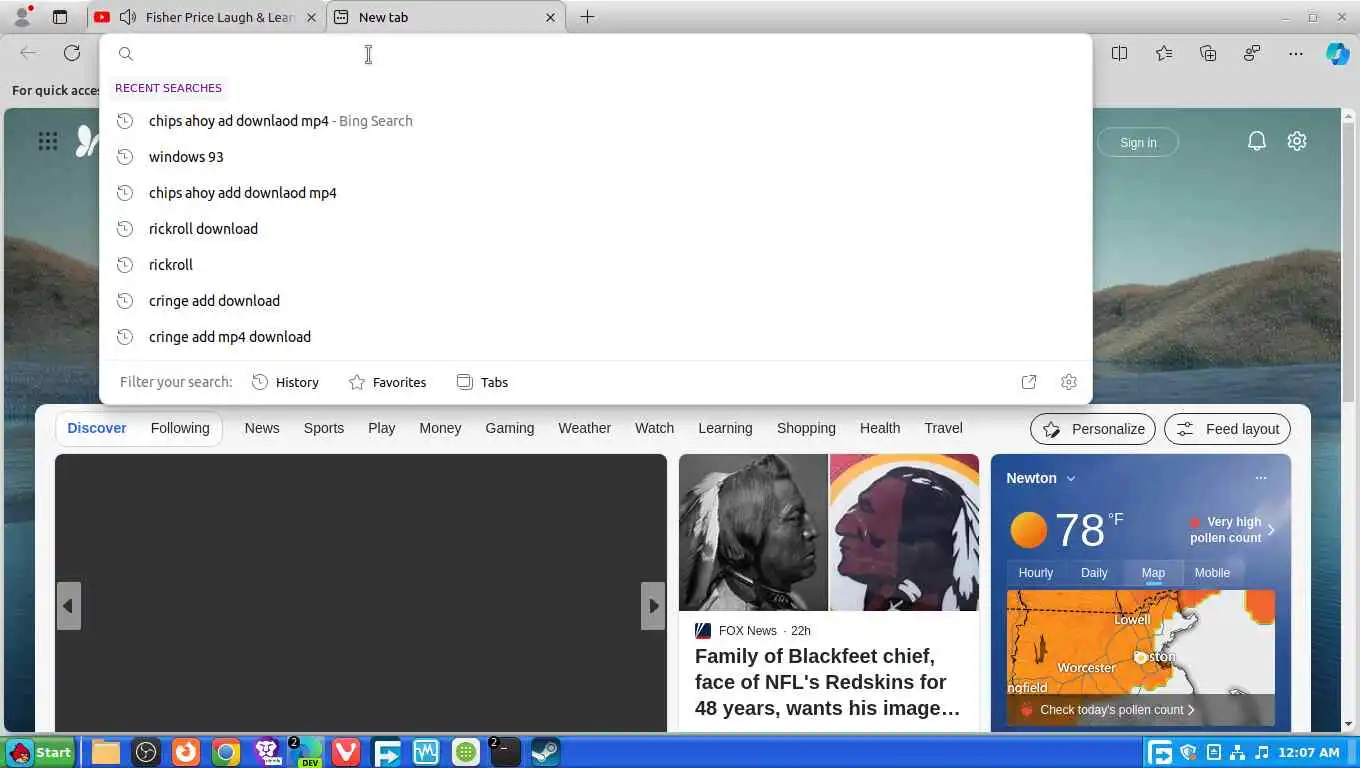1360x768 pixels.
Task: Click the Sign in button
Action: click(x=1138, y=142)
